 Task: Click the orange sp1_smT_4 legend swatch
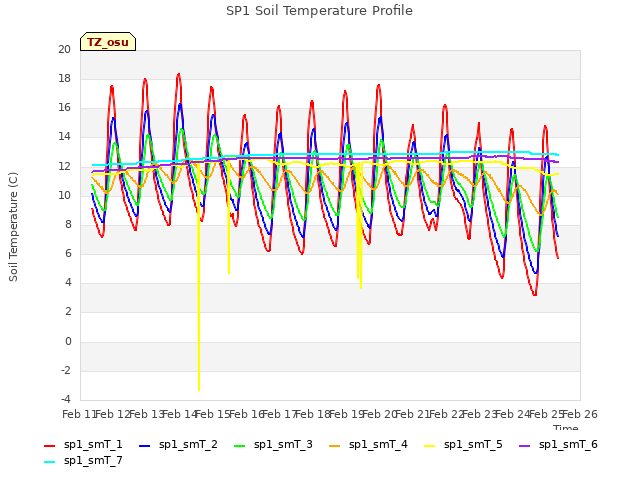pyautogui.click(x=334, y=446)
